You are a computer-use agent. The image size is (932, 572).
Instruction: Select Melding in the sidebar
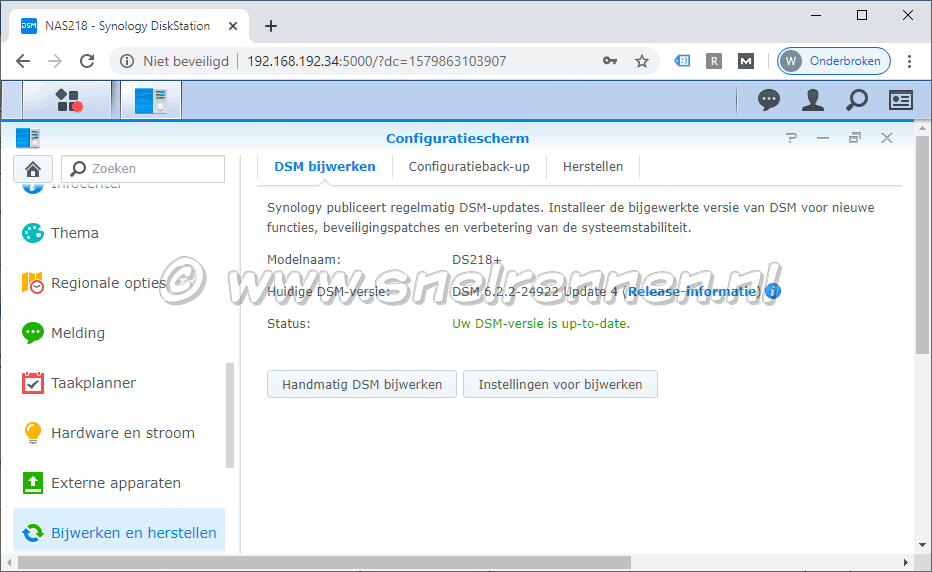tap(119, 333)
